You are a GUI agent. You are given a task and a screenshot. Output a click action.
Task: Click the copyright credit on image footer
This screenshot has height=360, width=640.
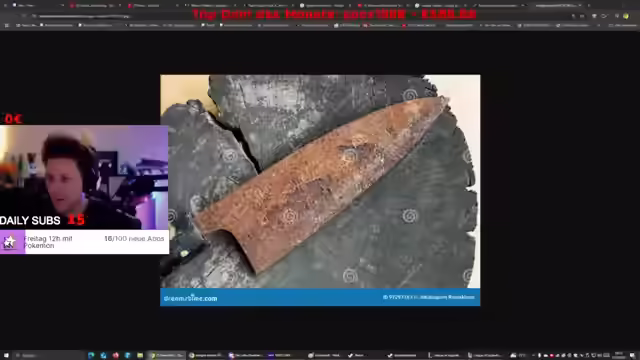[x=429, y=297]
